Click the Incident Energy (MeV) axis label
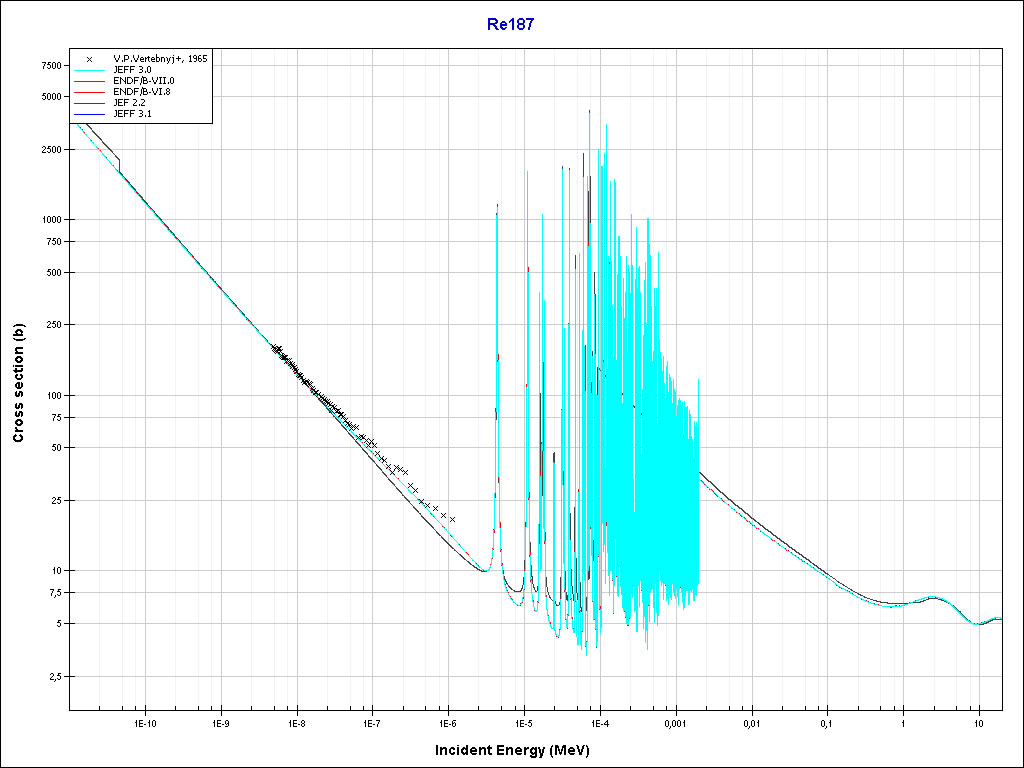The image size is (1024, 768). [519, 750]
